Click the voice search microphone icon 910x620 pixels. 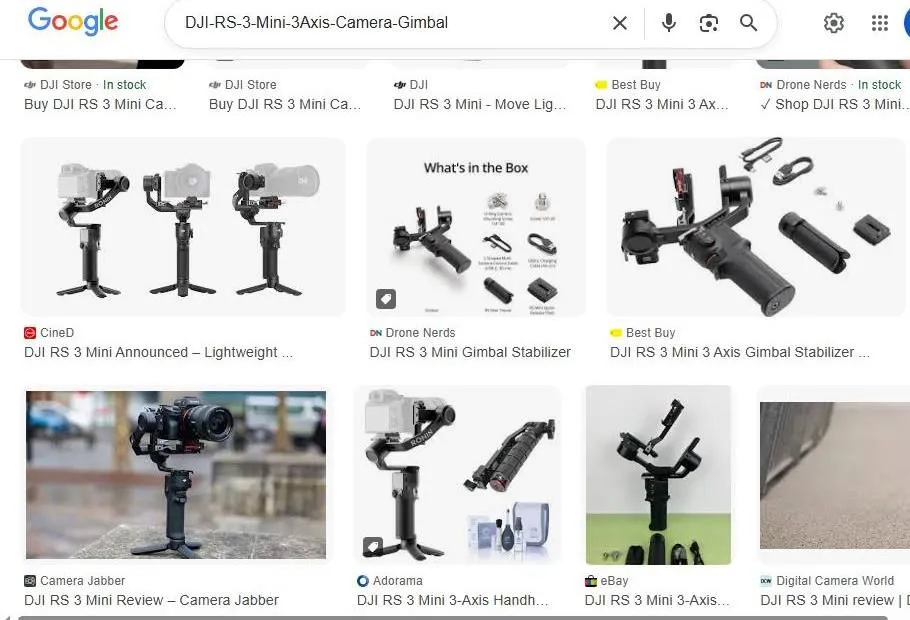[668, 23]
